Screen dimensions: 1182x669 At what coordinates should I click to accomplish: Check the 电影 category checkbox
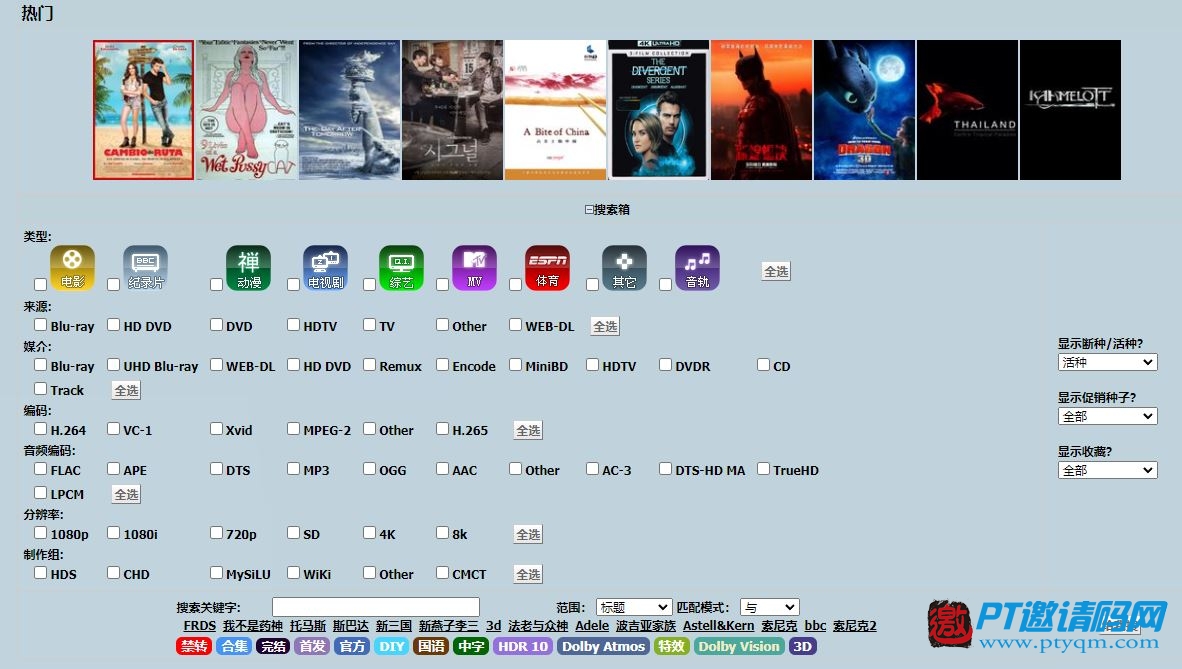click(x=41, y=284)
